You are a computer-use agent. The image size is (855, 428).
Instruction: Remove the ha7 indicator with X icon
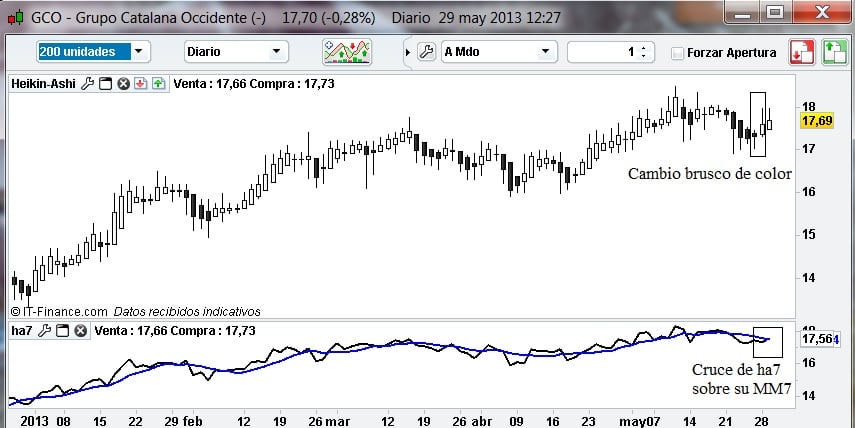coord(81,330)
